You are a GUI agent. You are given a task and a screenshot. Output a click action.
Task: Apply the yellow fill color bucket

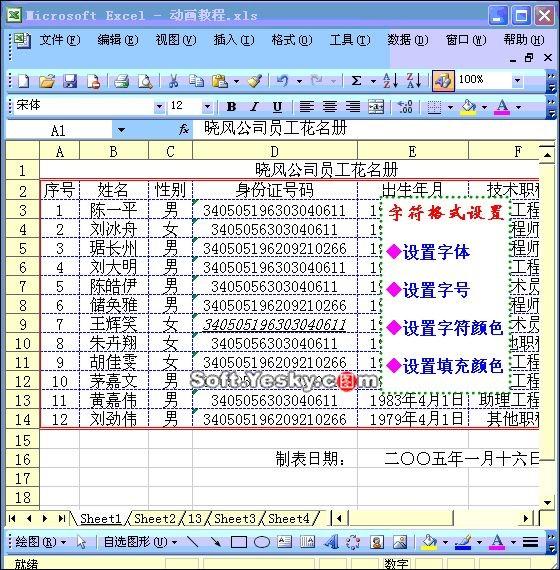pos(468,107)
